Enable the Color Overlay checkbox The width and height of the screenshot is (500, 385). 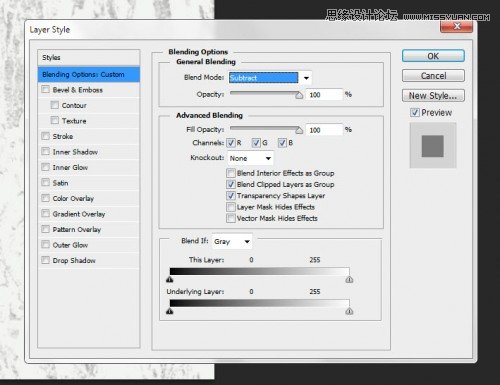coord(45,198)
